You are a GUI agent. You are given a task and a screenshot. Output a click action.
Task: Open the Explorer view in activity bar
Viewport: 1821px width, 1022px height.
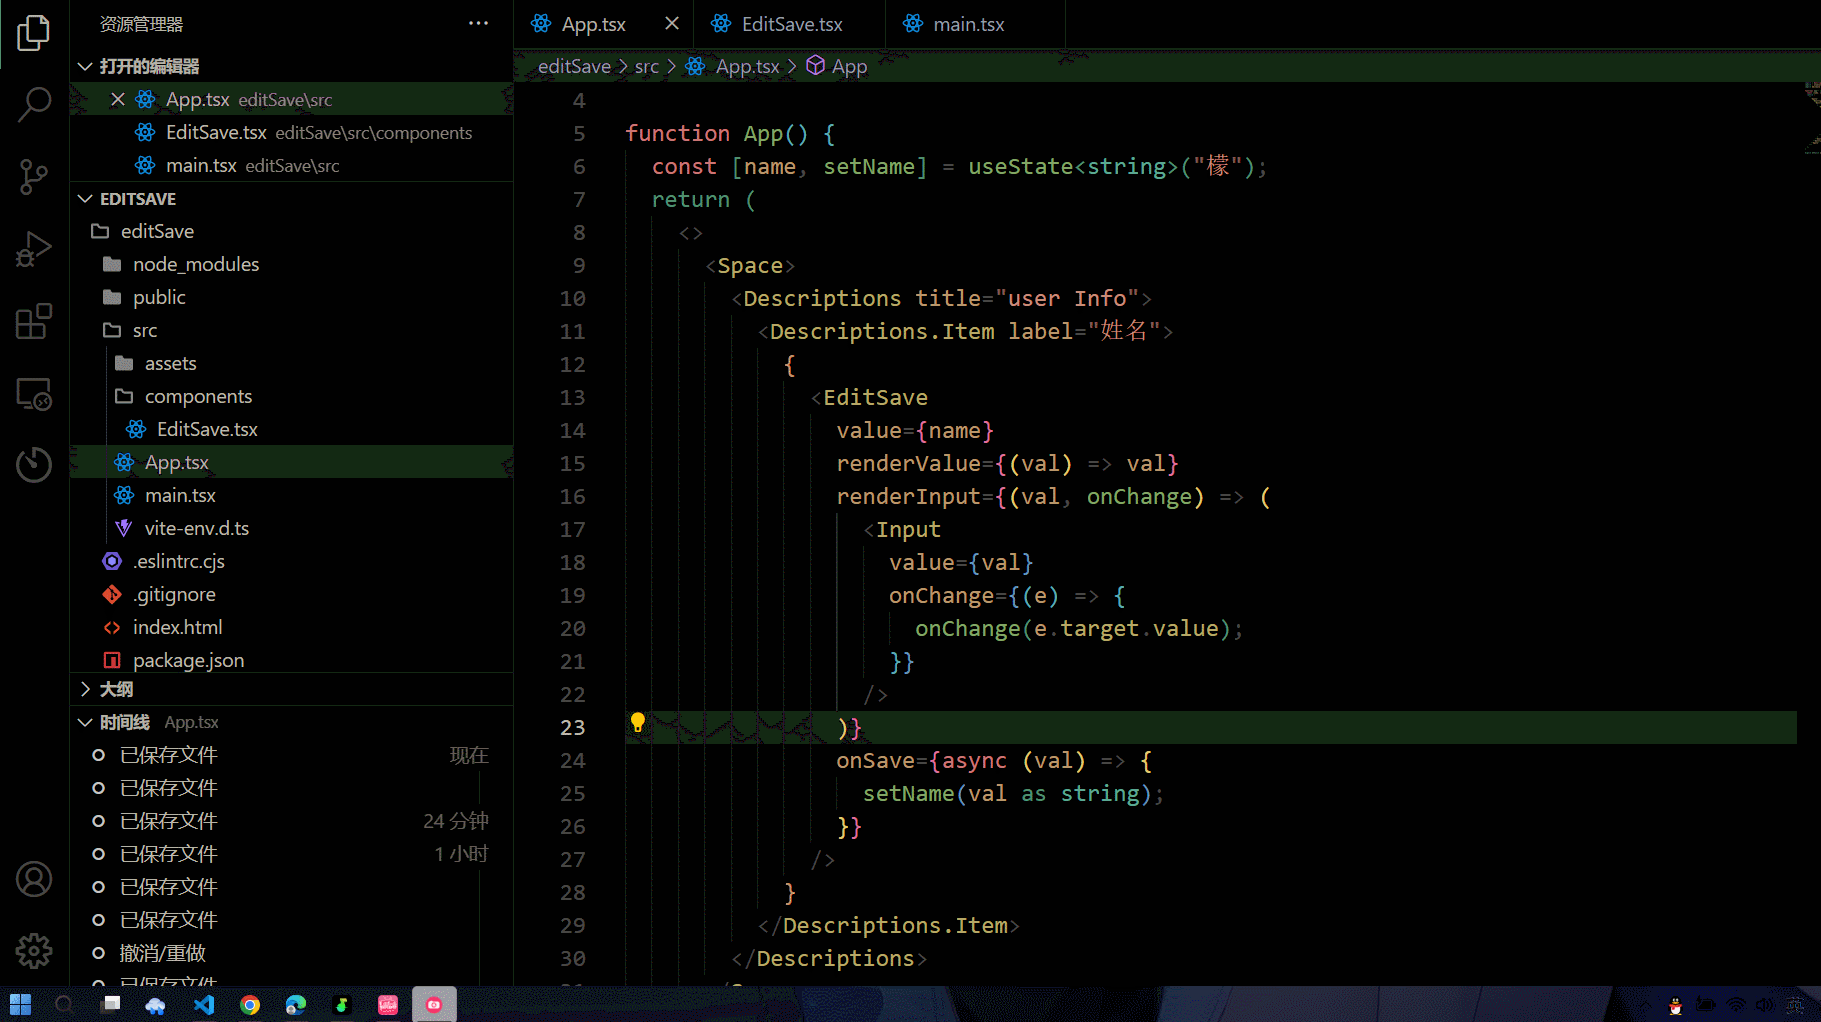pos(34,33)
